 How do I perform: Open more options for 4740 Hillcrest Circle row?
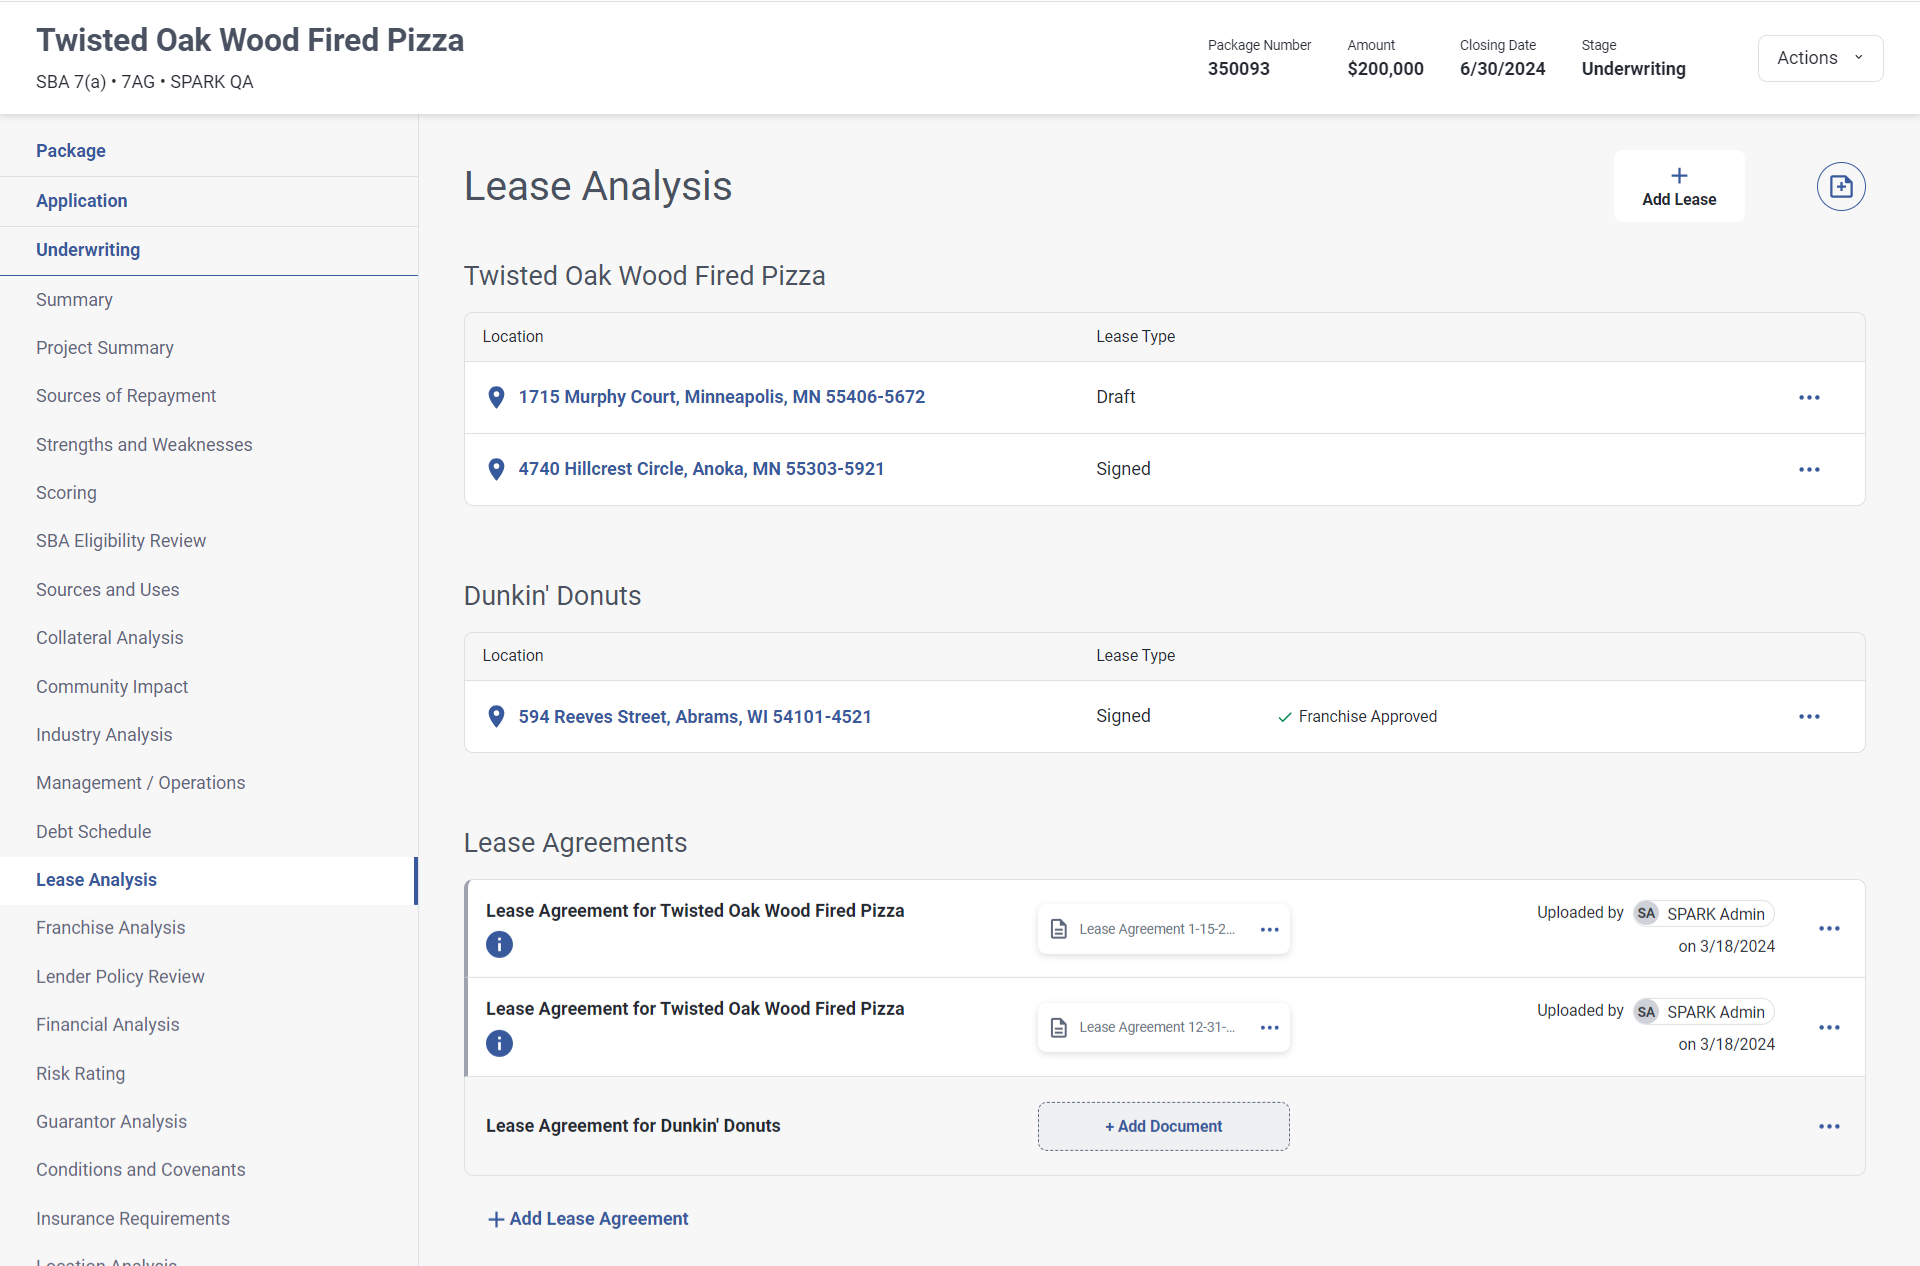pos(1809,469)
